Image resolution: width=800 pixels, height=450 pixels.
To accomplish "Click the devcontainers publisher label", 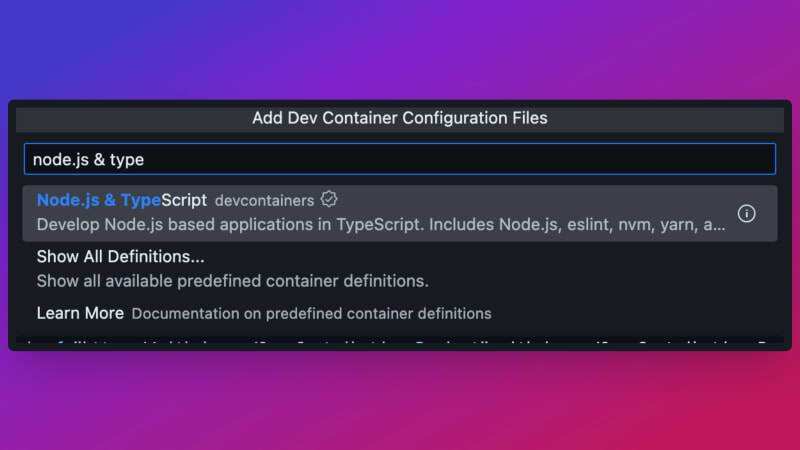I will [x=264, y=201].
